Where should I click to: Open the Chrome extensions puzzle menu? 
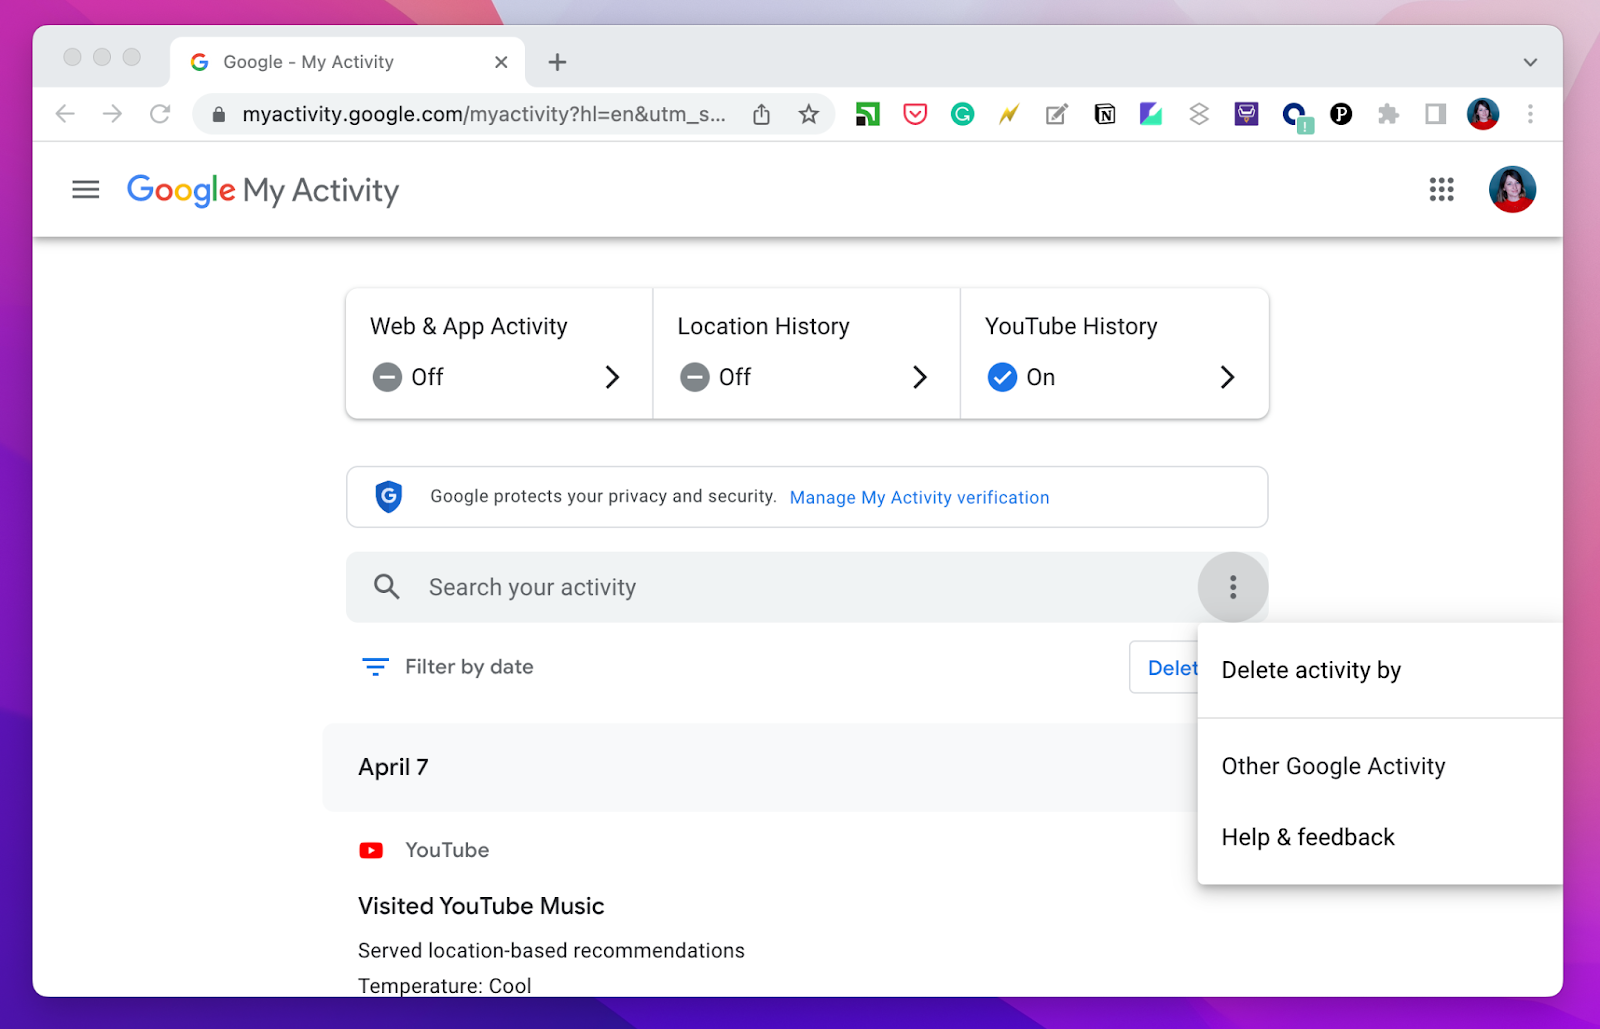tap(1389, 113)
